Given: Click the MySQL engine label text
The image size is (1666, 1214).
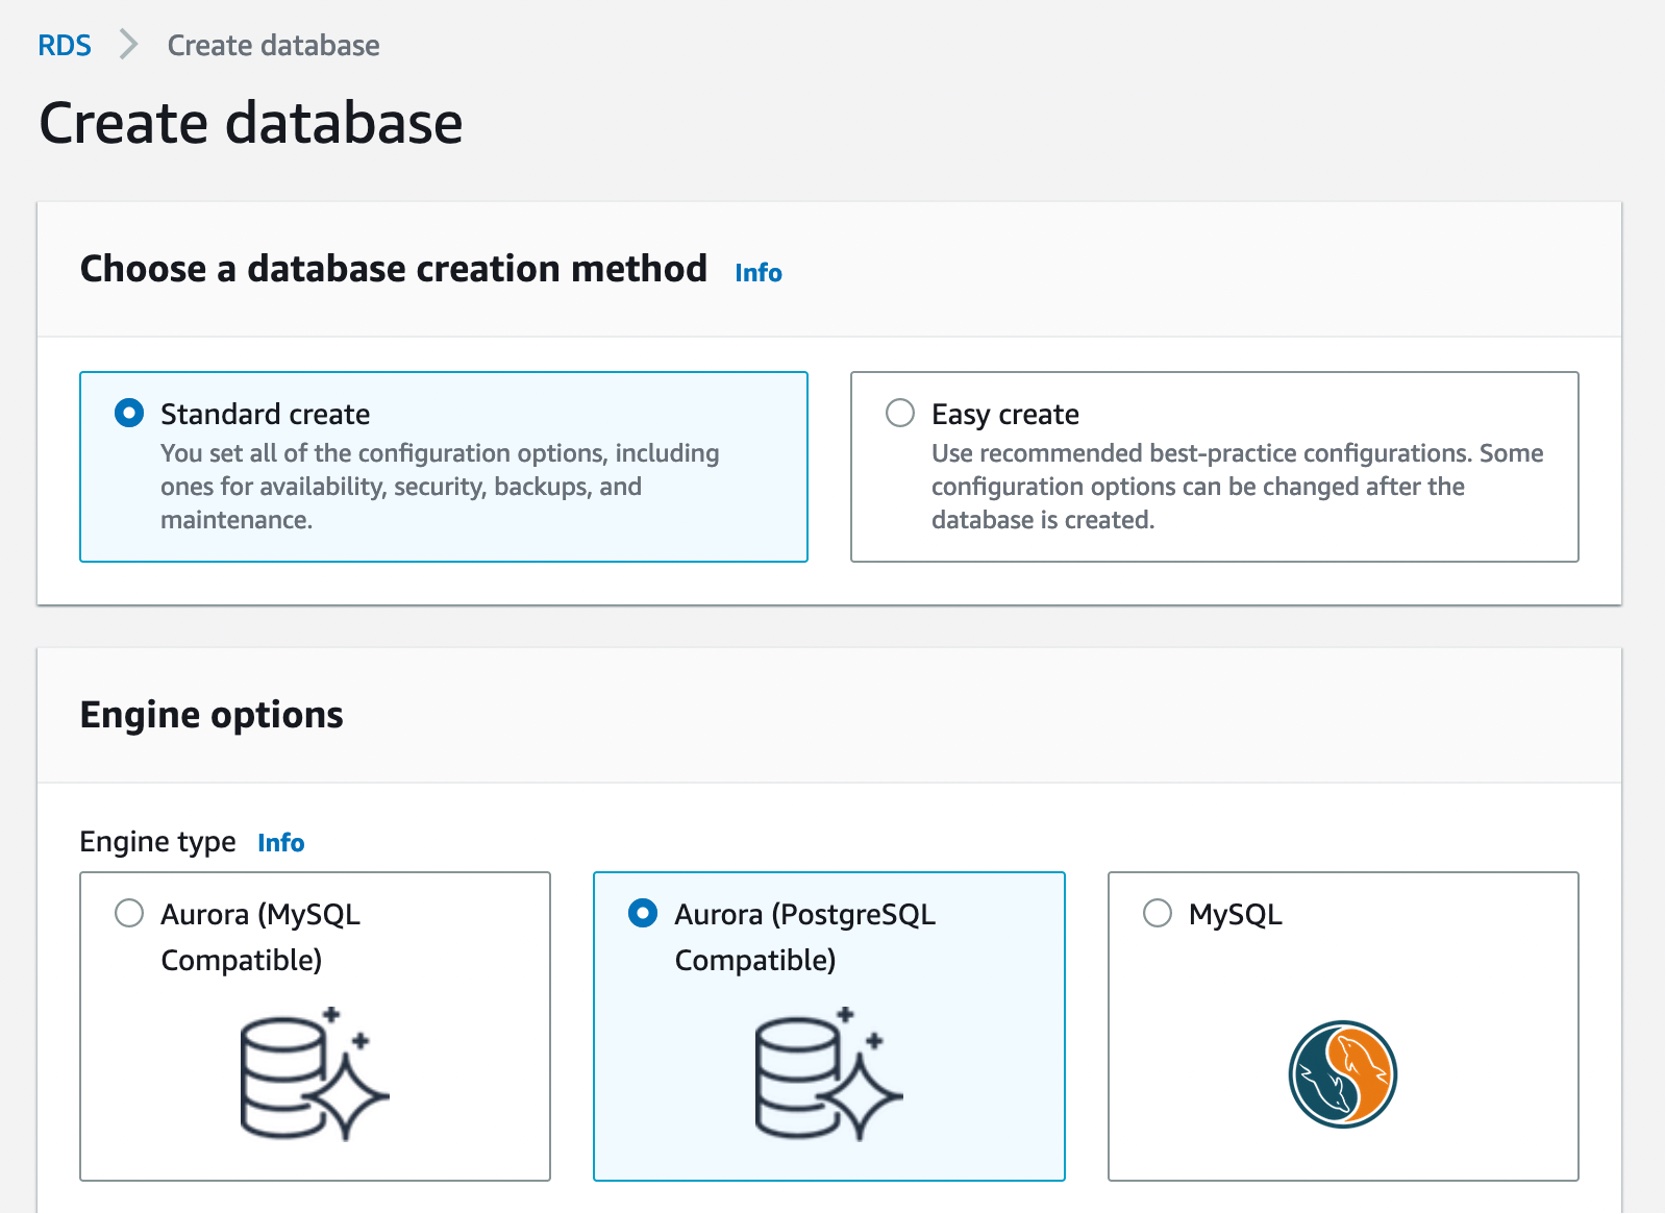Looking at the screenshot, I should pos(1235,914).
